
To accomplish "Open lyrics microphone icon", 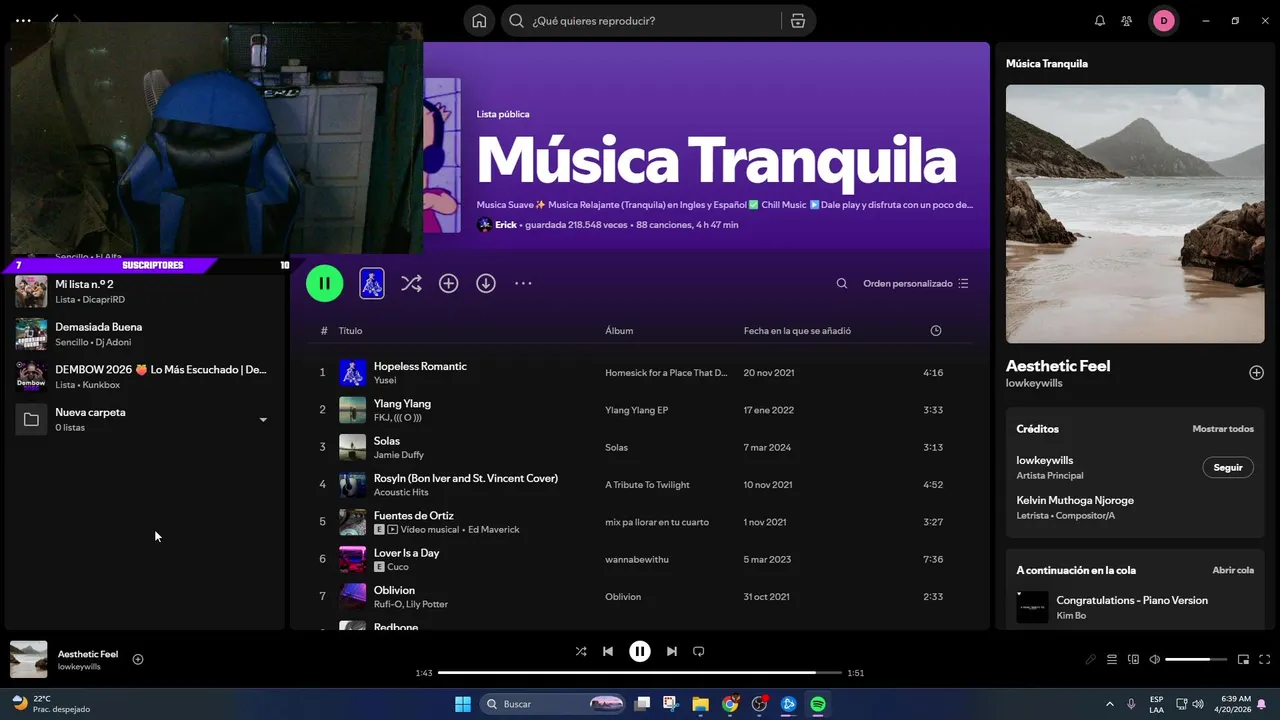I will [x=1091, y=659].
